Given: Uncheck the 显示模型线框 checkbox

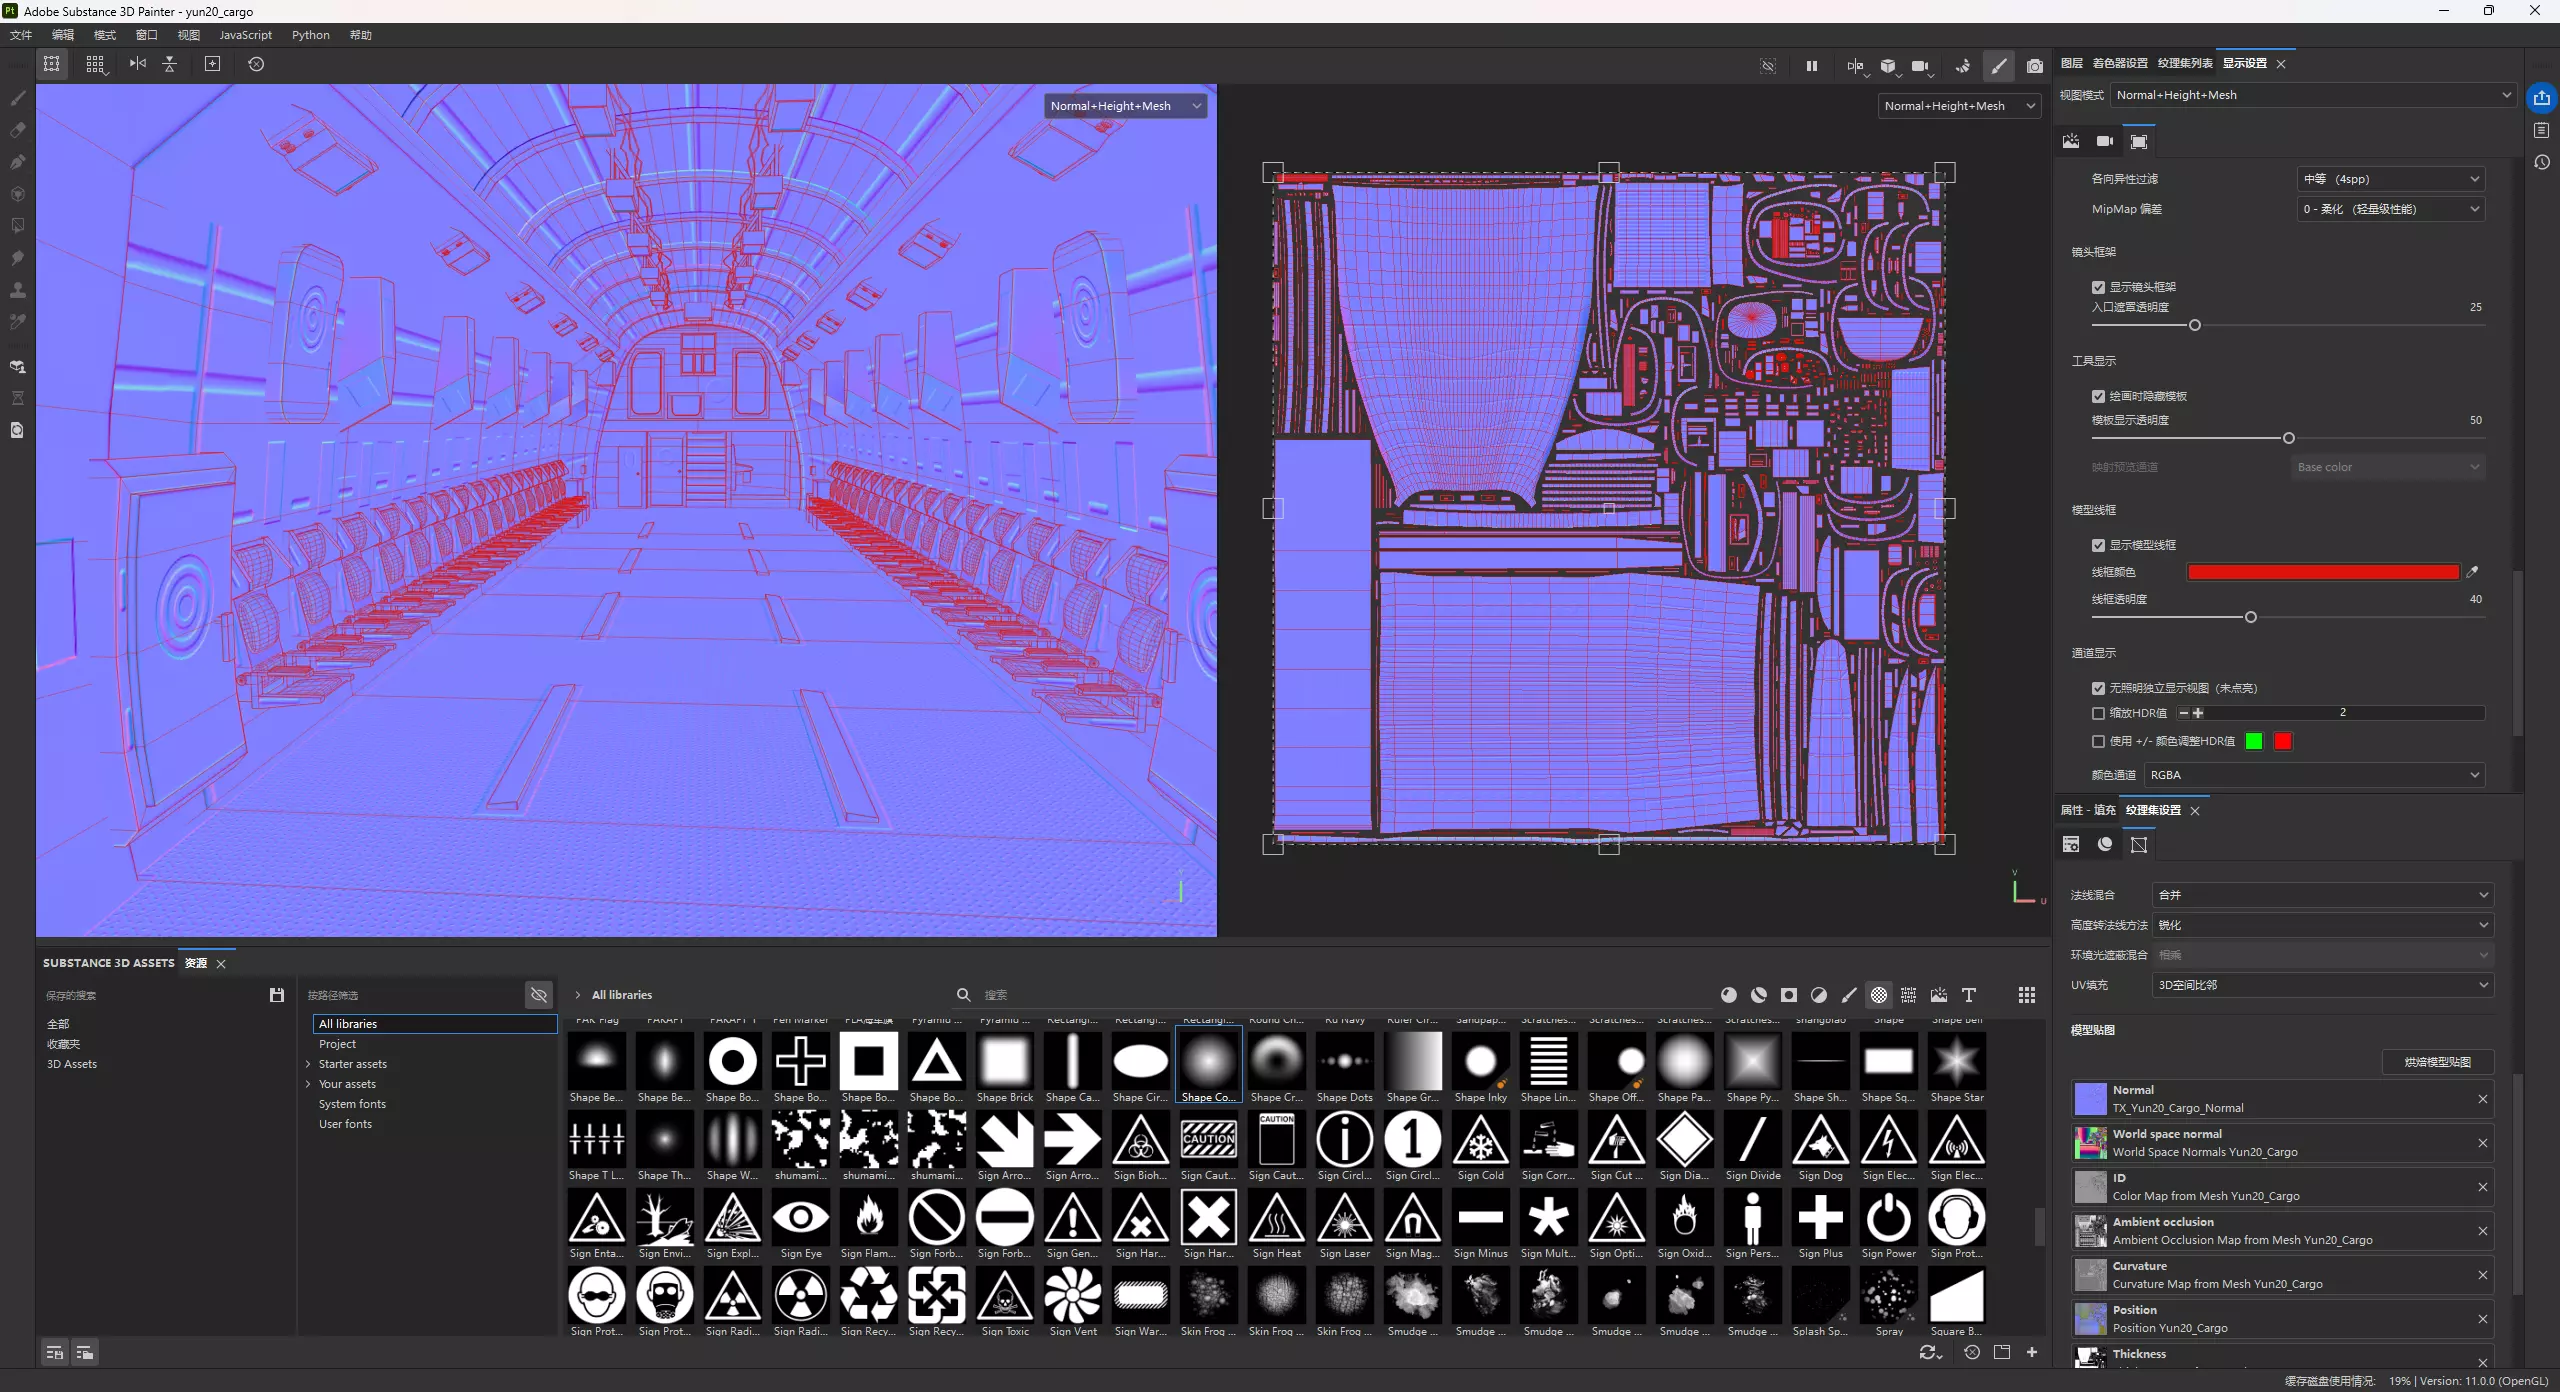Looking at the screenshot, I should click(x=2098, y=545).
